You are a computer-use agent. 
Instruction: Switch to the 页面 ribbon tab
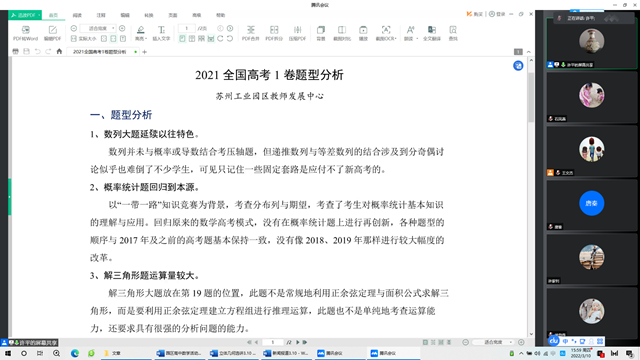(x=173, y=15)
